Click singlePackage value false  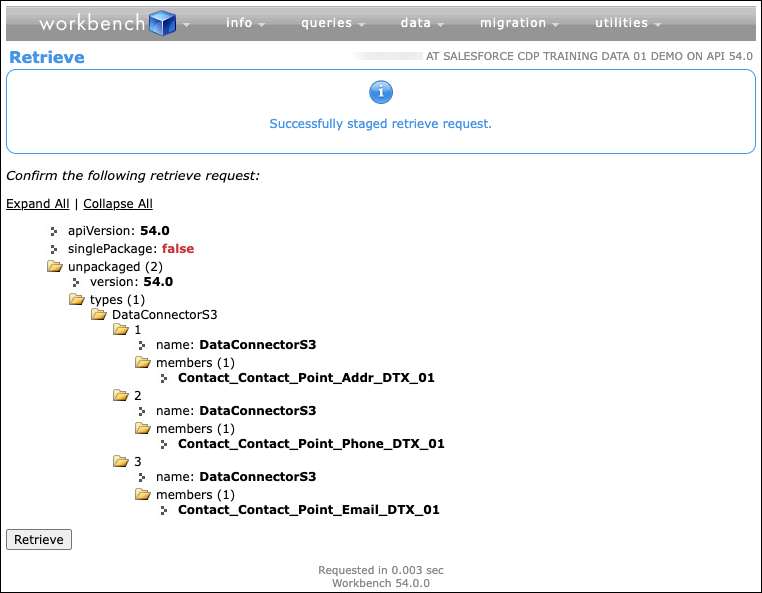(178, 248)
